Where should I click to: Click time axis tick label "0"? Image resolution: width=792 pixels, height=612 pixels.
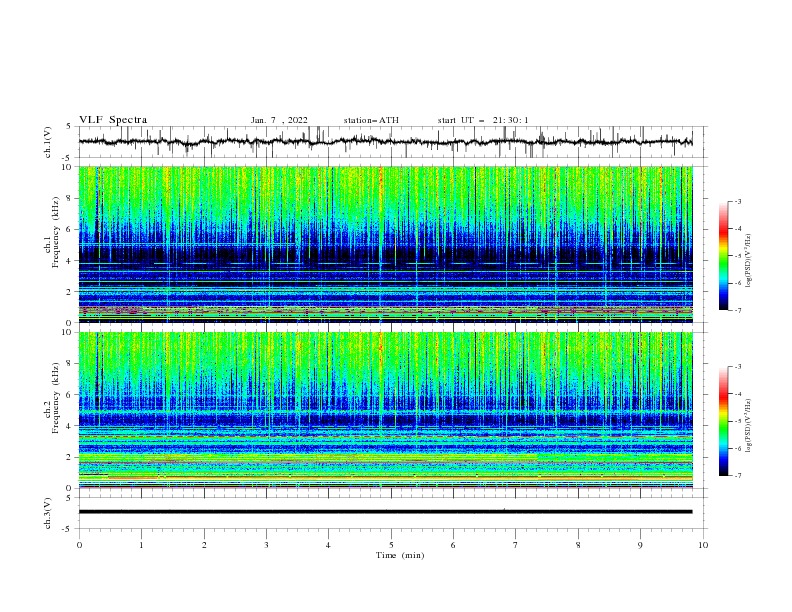(x=79, y=545)
